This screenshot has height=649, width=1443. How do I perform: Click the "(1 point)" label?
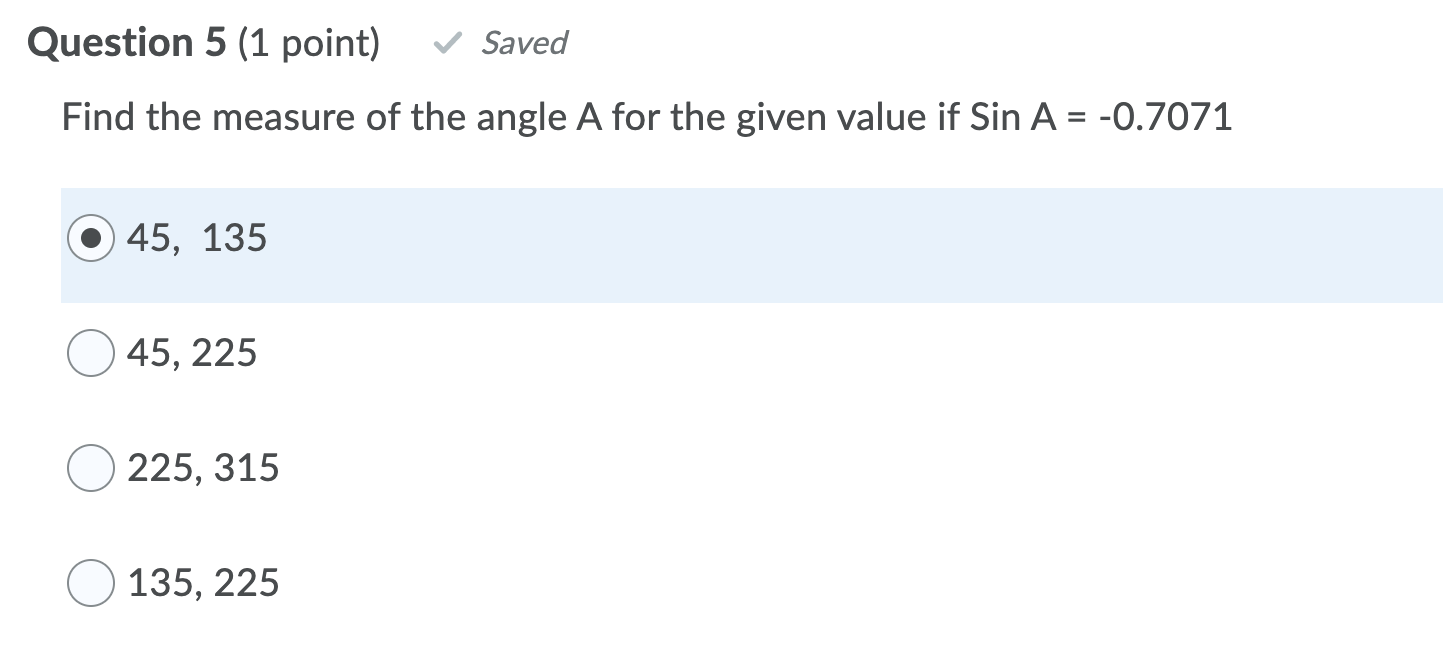310,42
